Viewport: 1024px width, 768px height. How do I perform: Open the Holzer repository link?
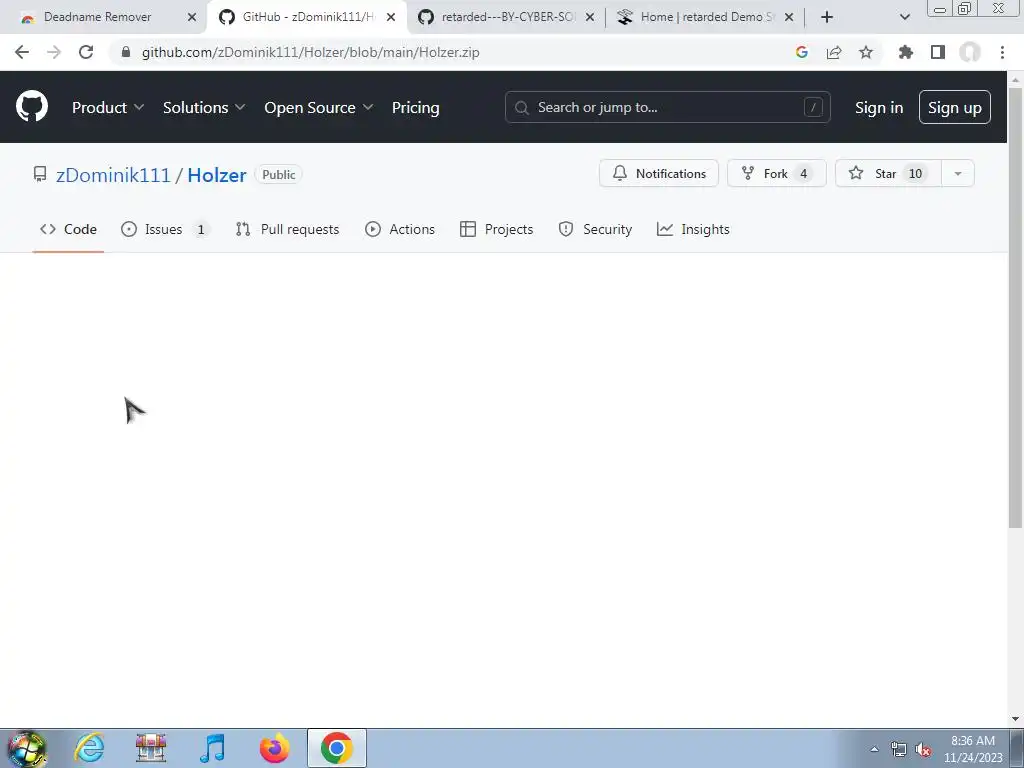217,174
